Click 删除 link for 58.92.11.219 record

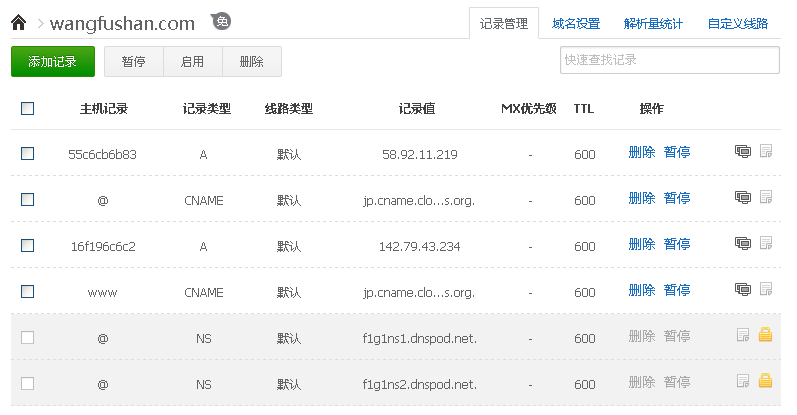[642, 152]
